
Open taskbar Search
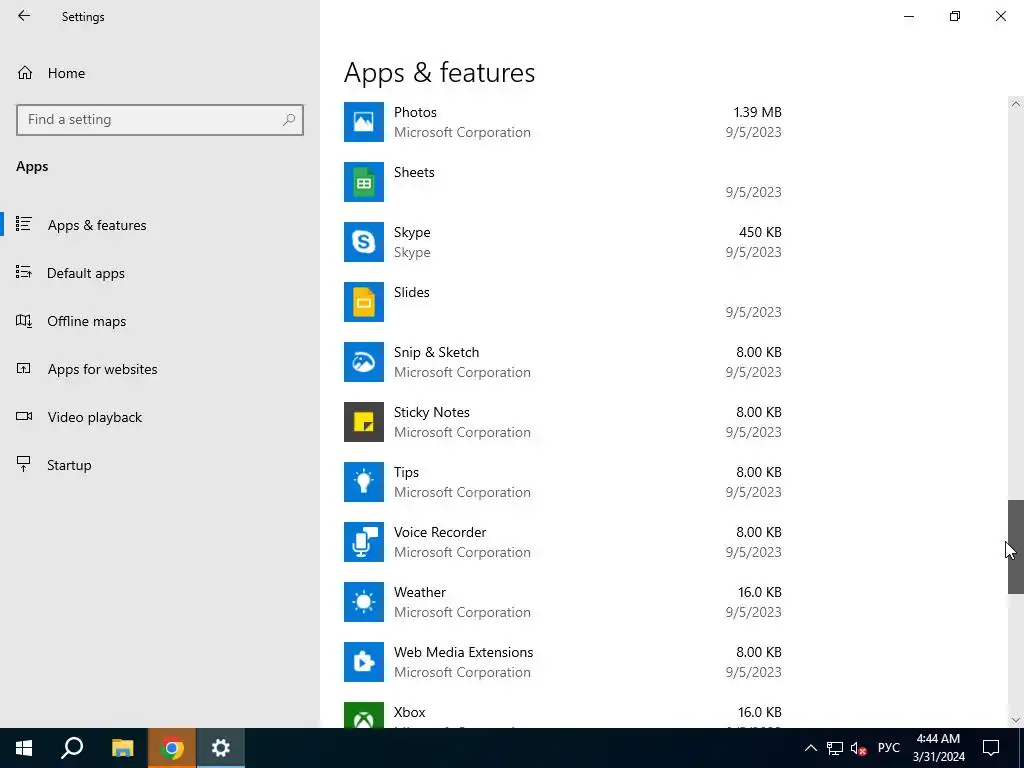72,748
